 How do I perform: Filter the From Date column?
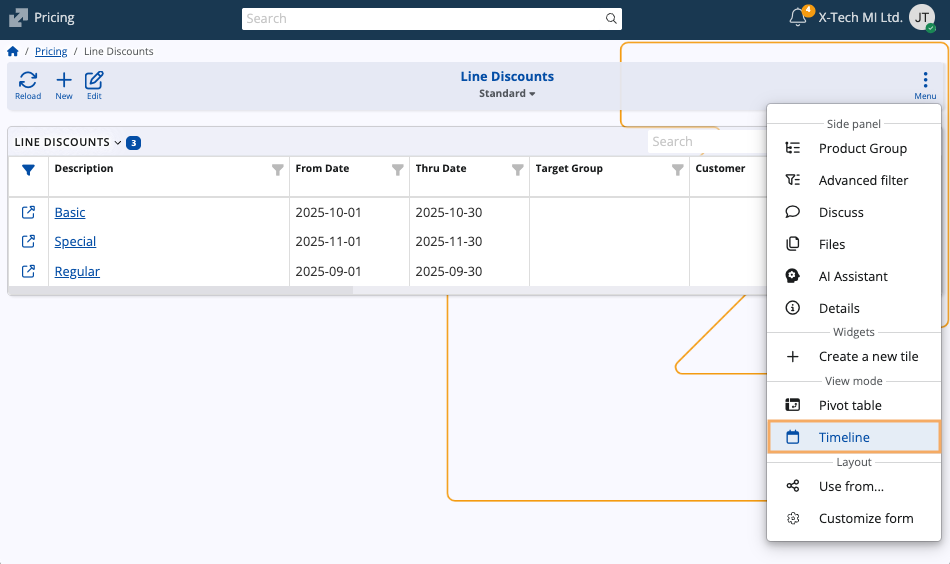[398, 170]
